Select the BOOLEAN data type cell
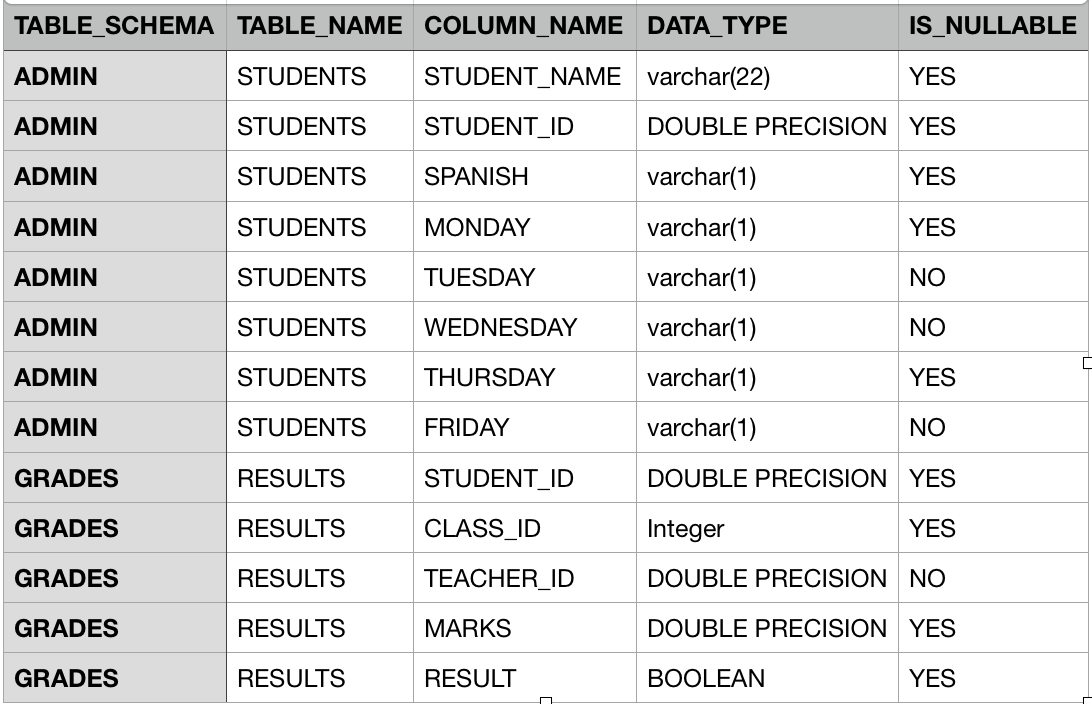The image size is (1092, 704). pos(705,678)
